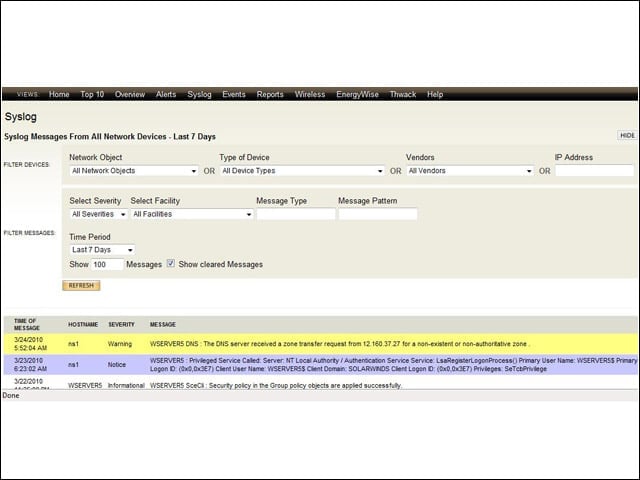Click the Message Type text field
Viewport: 640px width, 480px height.
(x=296, y=214)
